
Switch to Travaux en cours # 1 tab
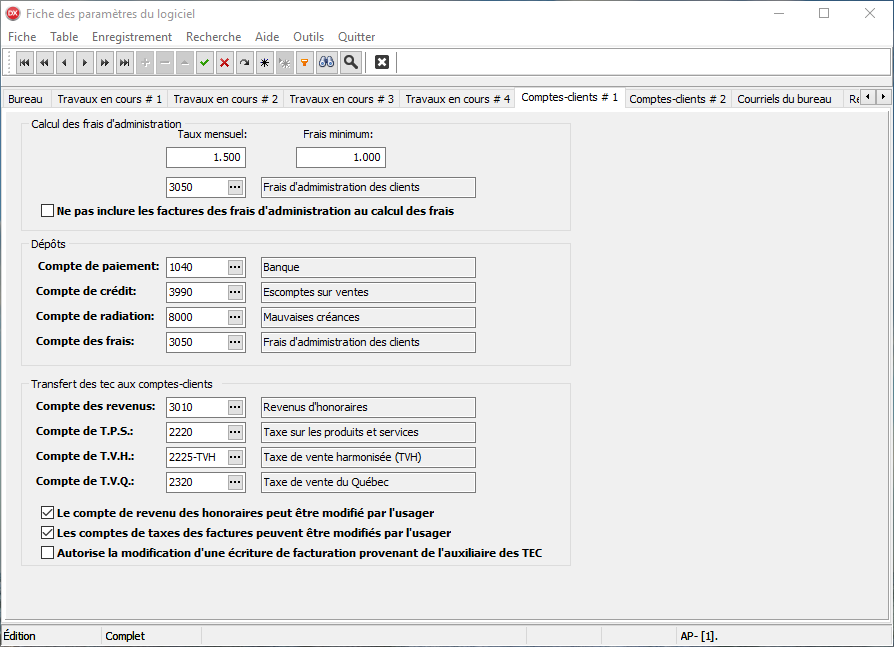coord(109,99)
